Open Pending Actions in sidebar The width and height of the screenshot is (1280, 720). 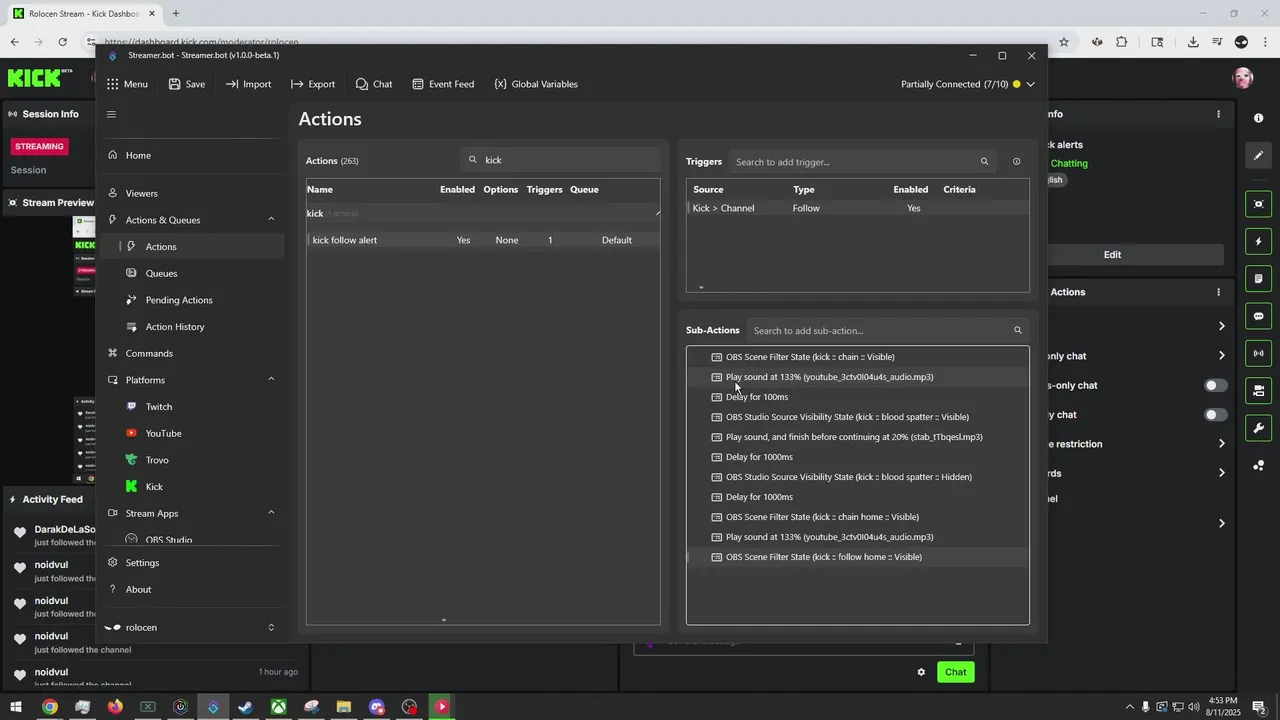(179, 300)
